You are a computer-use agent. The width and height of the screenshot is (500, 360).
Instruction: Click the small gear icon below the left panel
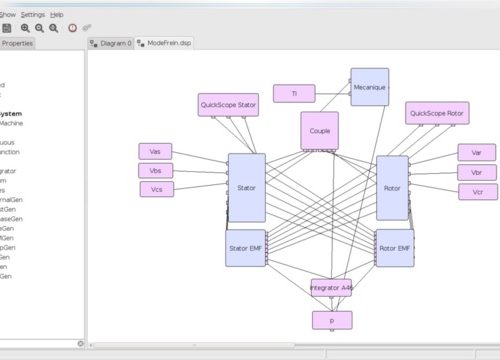coord(80,343)
